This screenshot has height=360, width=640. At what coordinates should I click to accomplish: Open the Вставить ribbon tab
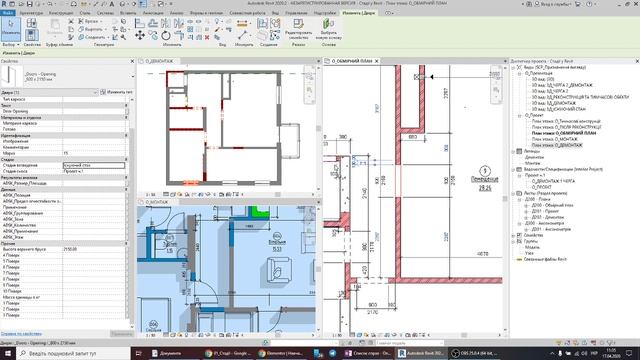click(128, 13)
